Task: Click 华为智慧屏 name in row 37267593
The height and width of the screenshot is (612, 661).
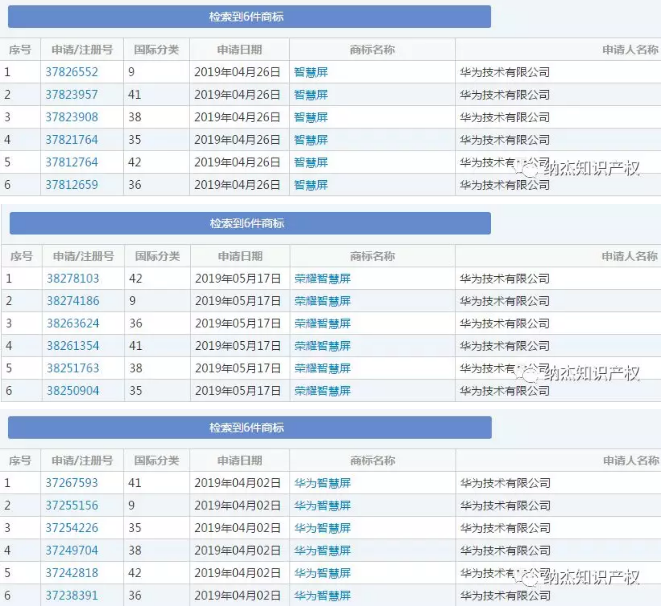Action: pyautogui.click(x=322, y=483)
